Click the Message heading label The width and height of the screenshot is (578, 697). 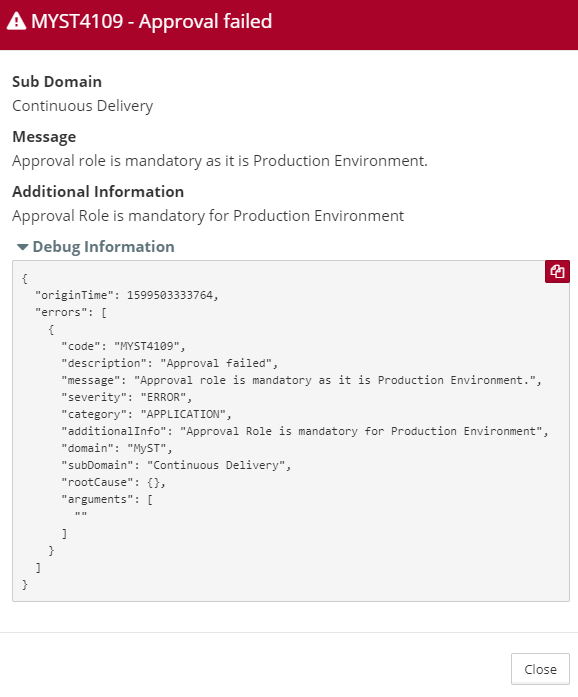(x=44, y=137)
